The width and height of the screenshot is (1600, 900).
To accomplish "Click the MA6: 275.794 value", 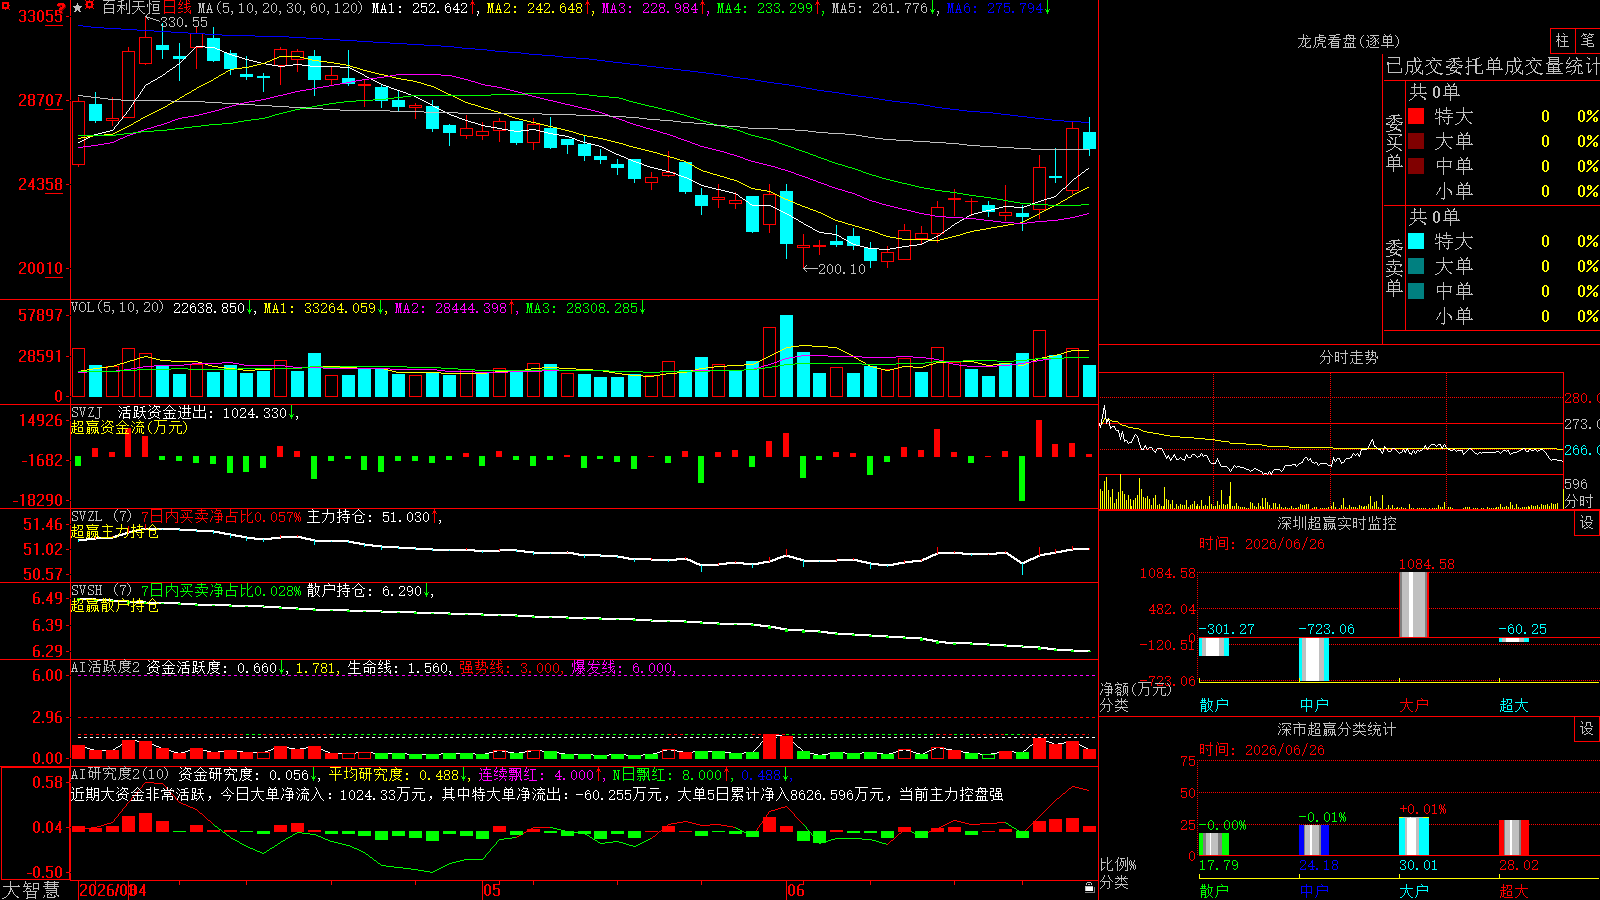I will pos(1000,8).
